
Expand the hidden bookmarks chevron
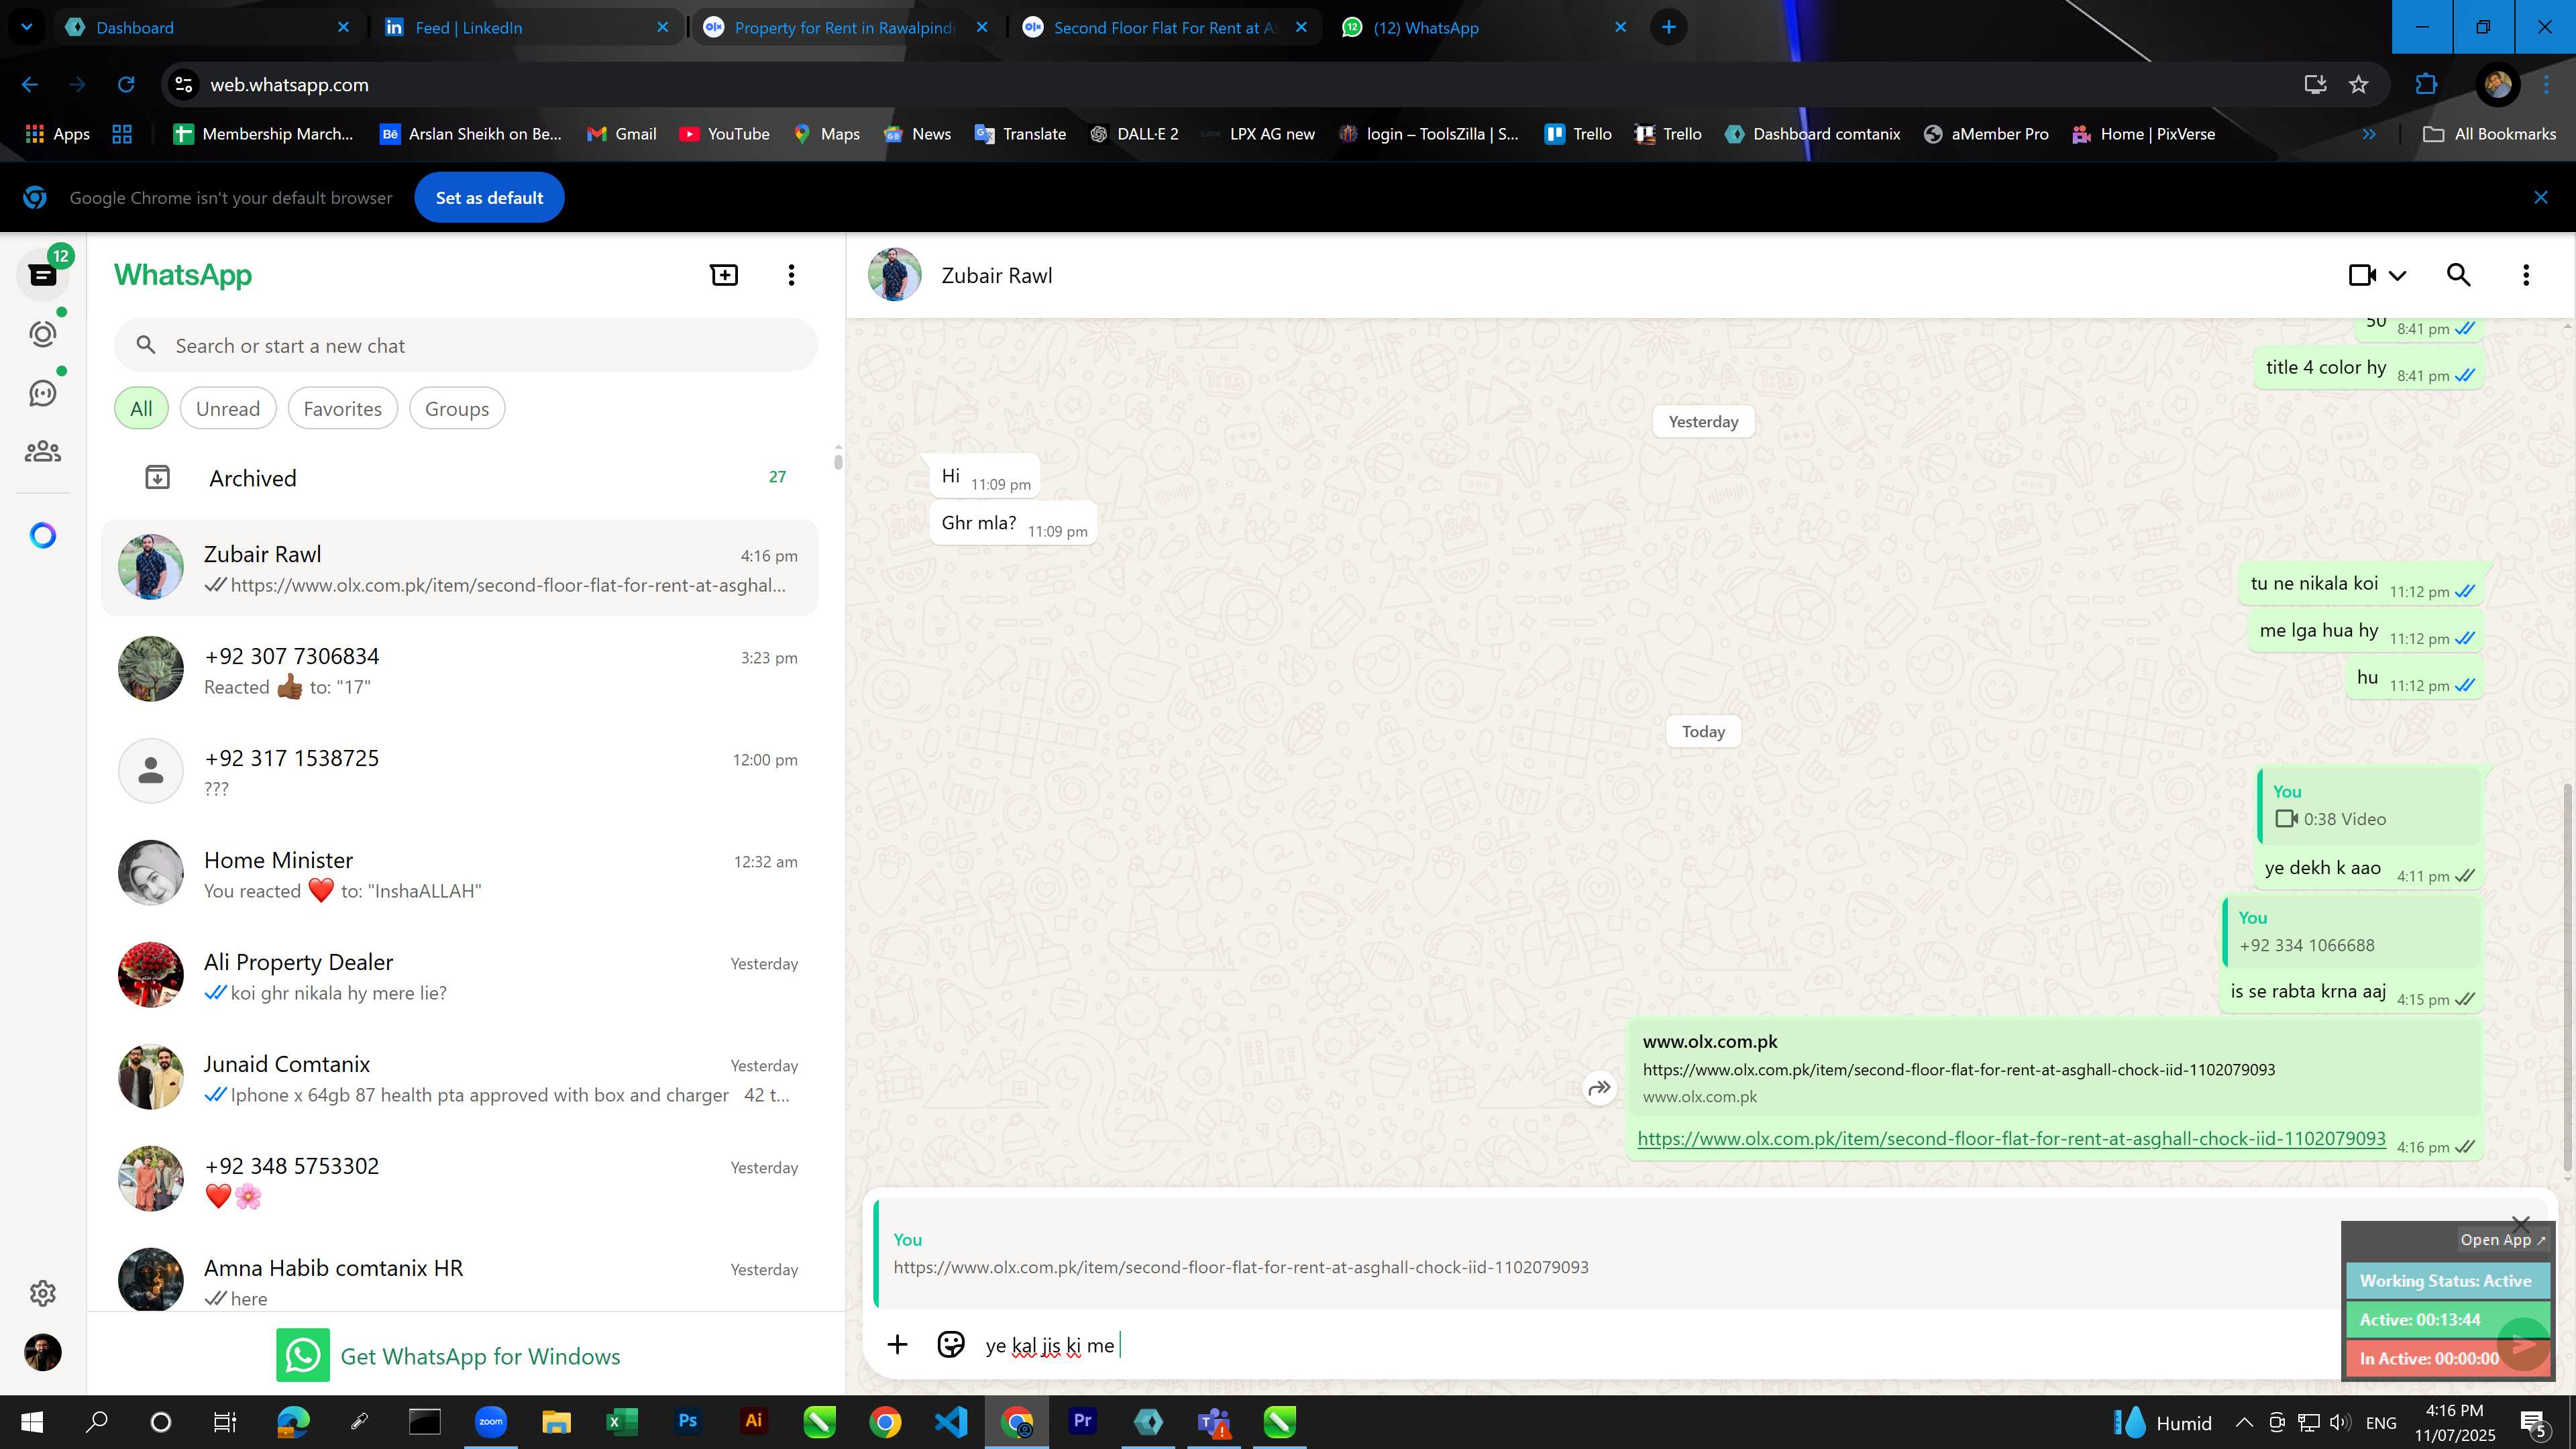[2369, 134]
